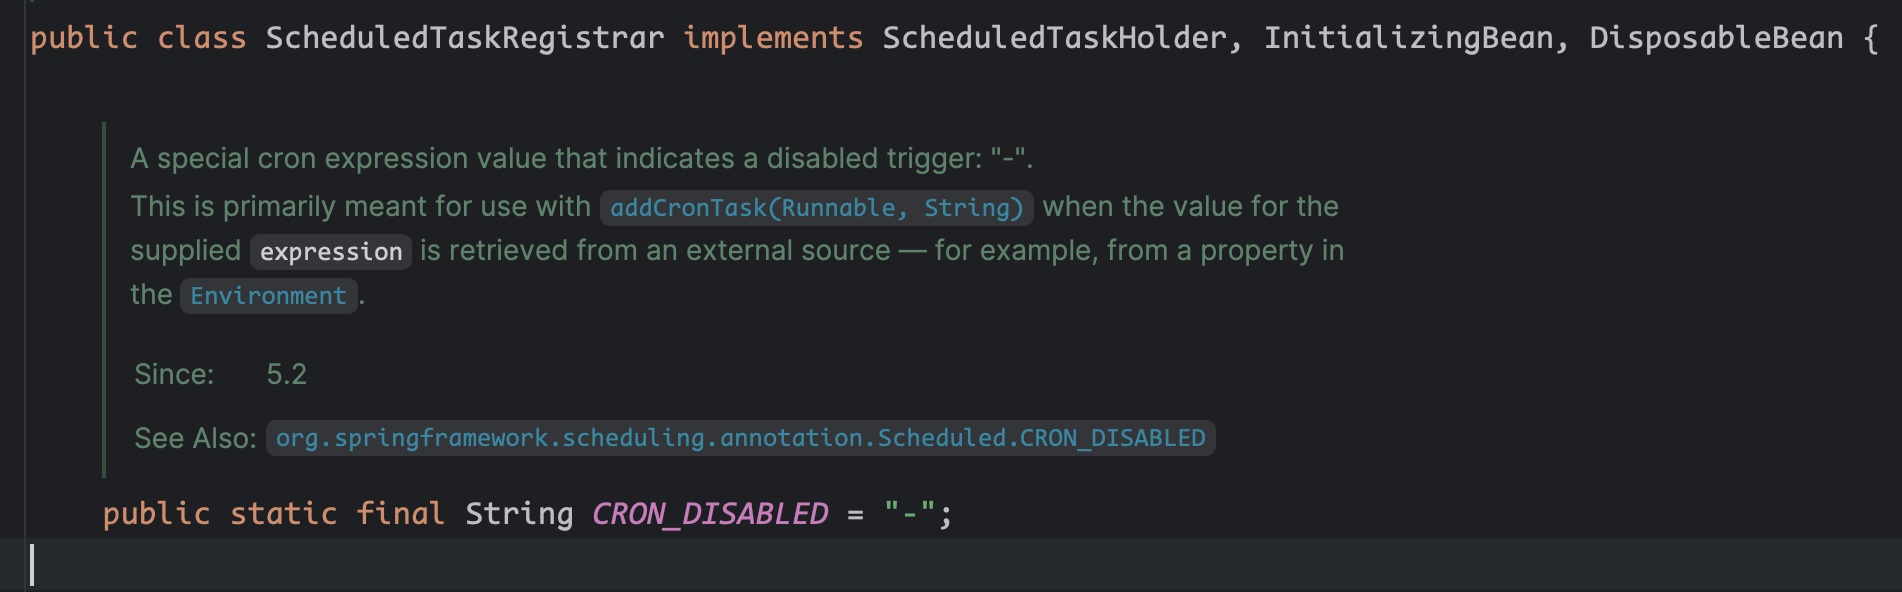Click the ScheduledTaskHolder interface name

pos(1053,38)
